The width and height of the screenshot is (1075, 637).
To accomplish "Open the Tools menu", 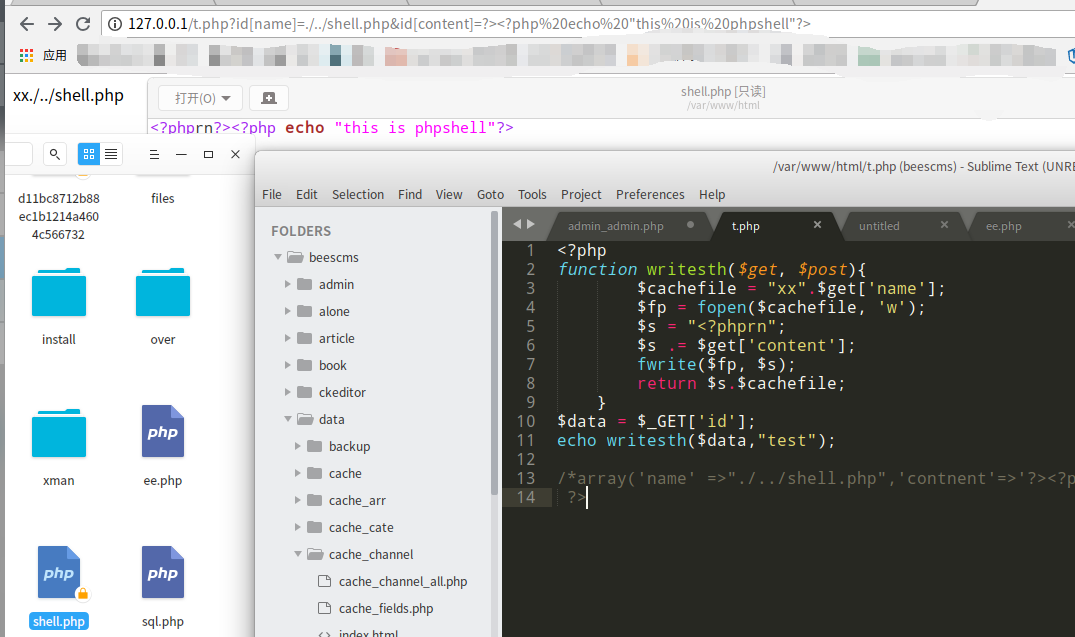I will [x=532, y=195].
